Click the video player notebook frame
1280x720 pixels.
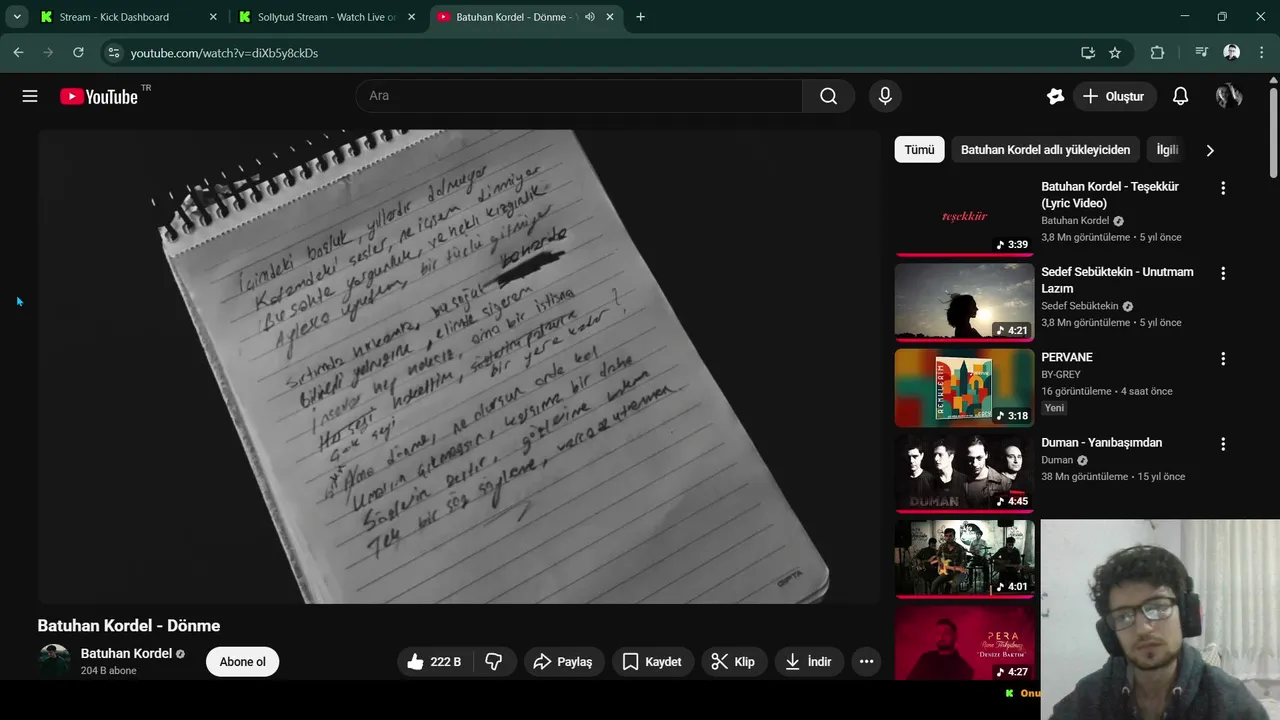tap(459, 366)
